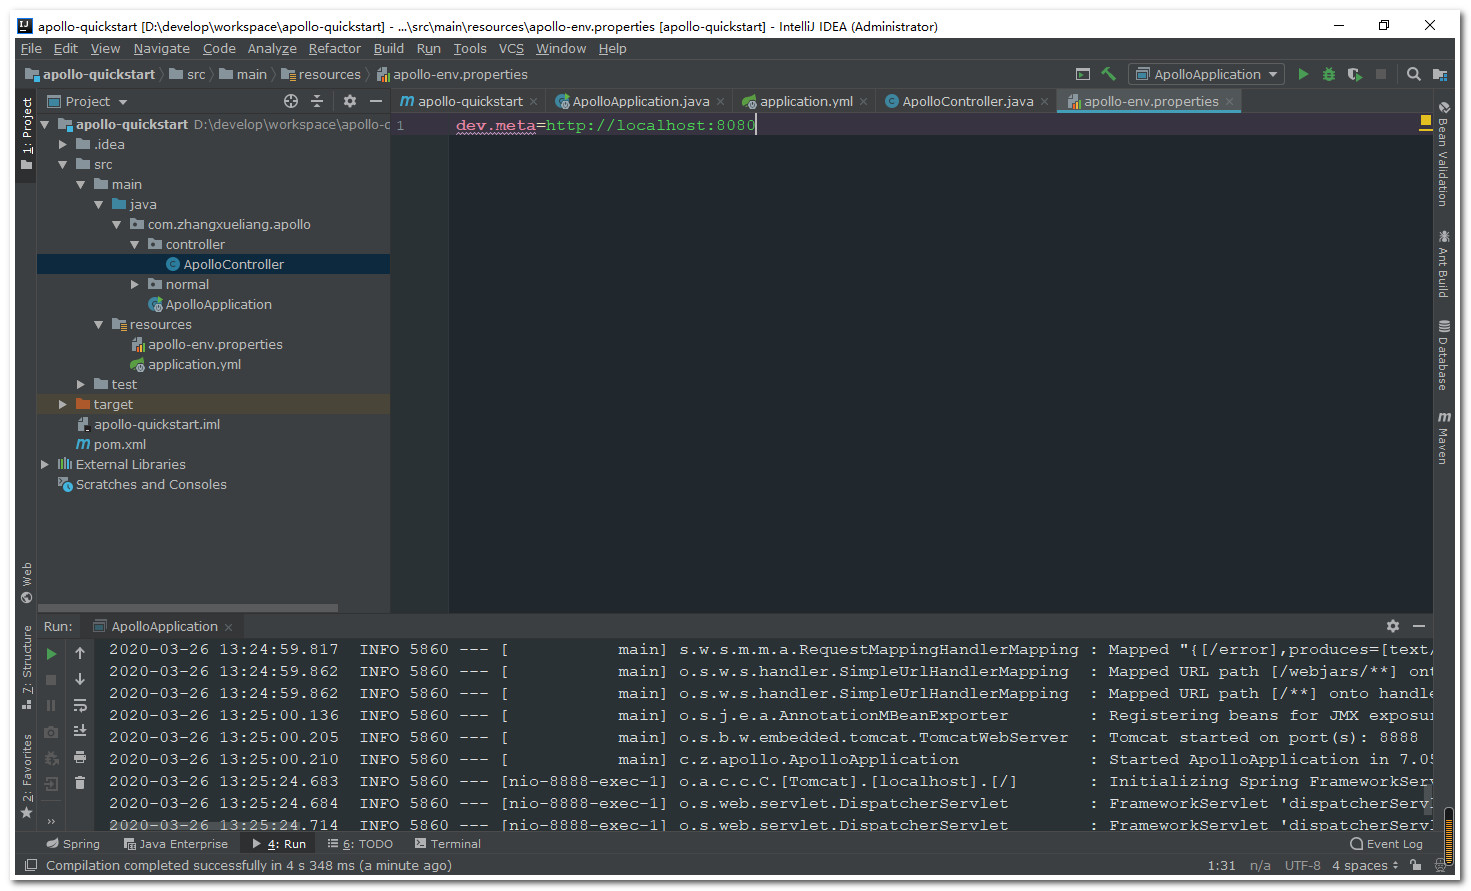Expand the .idea folder
The height and width of the screenshot is (891, 1471).
(63, 145)
